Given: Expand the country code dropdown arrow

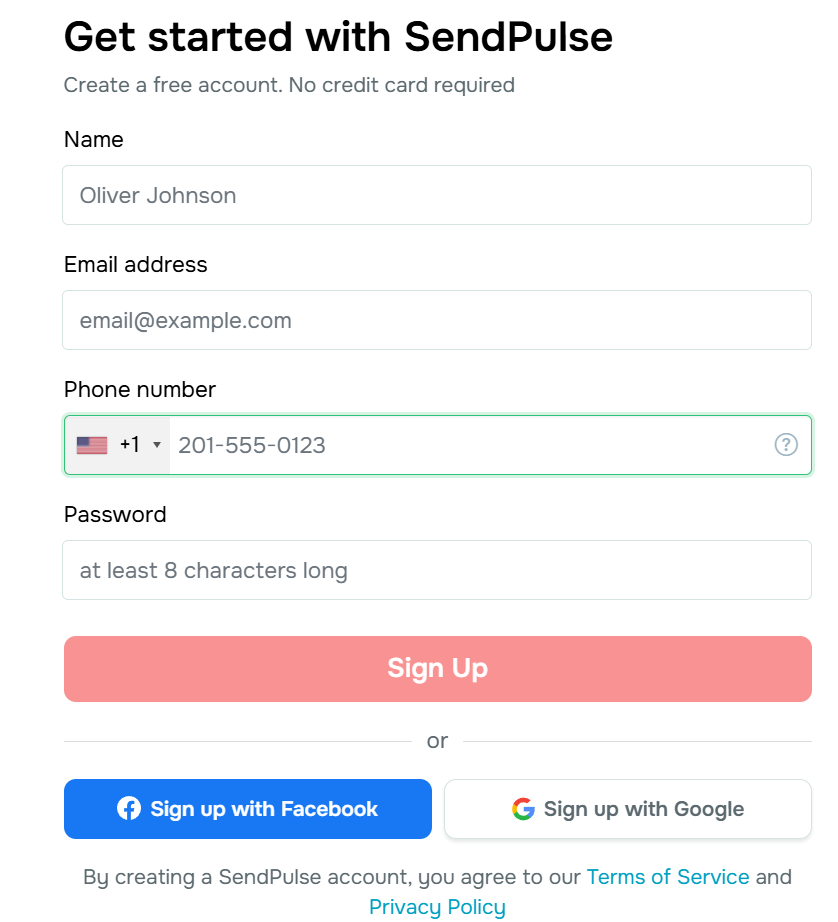Looking at the screenshot, I should tap(157, 445).
